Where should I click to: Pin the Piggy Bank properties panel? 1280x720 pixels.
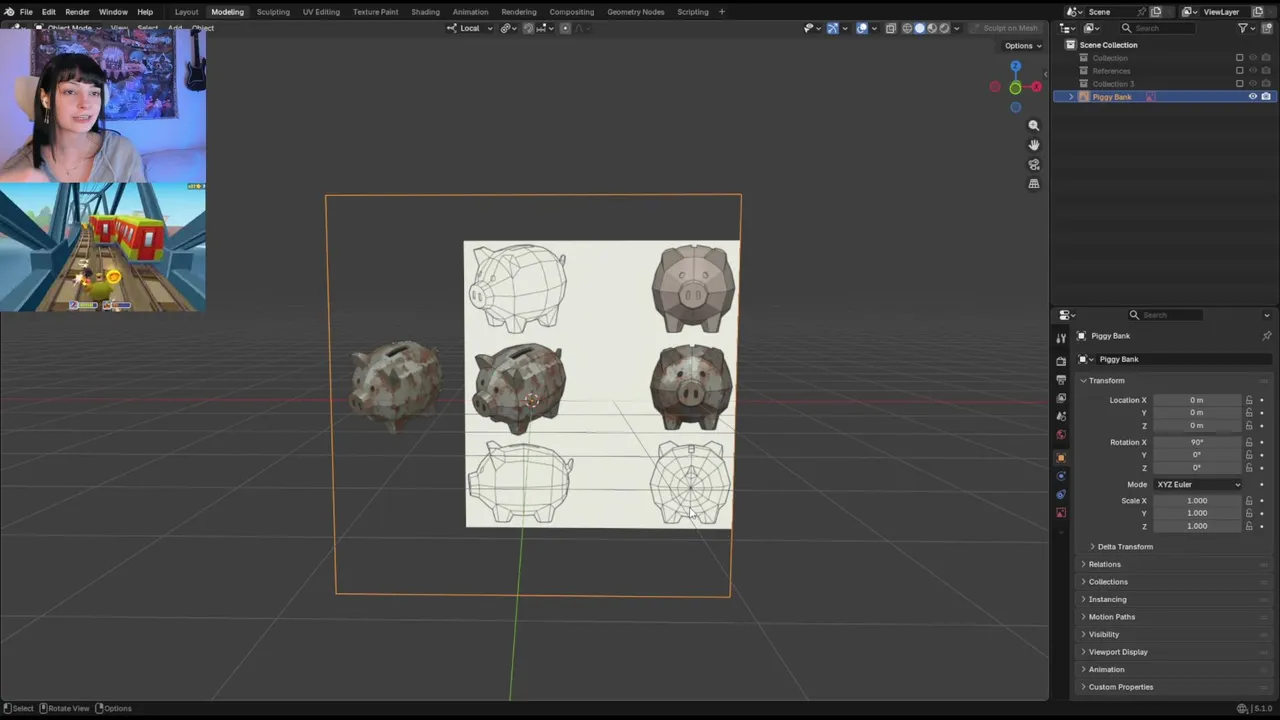pyautogui.click(x=1267, y=336)
